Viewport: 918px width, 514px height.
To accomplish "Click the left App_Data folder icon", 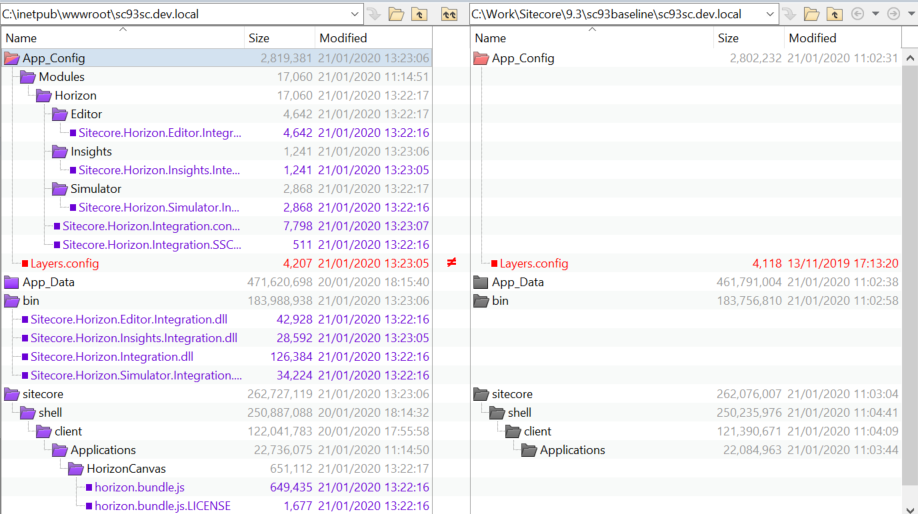I will (x=12, y=282).
